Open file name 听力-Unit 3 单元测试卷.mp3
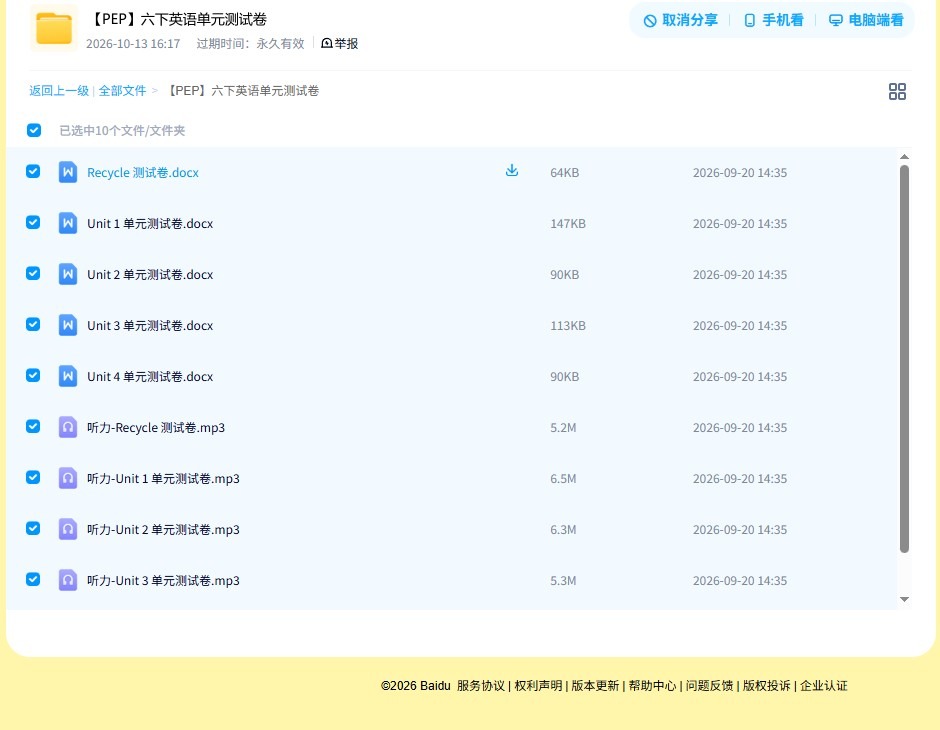The height and width of the screenshot is (730, 940). point(163,580)
